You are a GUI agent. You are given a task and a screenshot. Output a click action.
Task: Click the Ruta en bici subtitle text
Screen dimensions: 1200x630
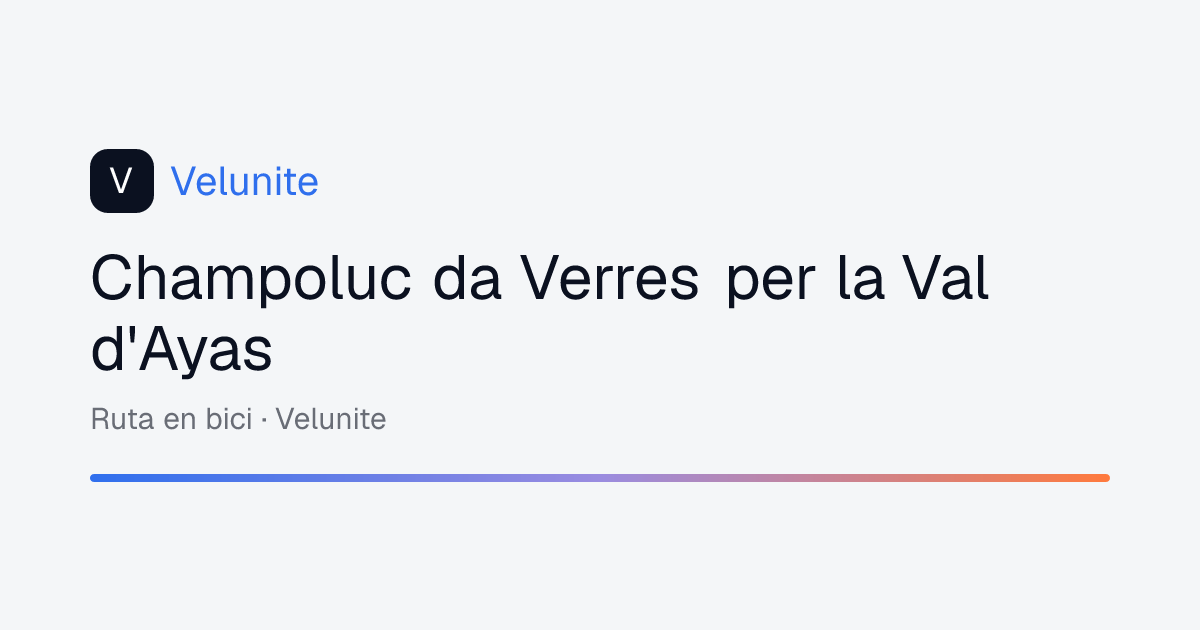point(171,419)
